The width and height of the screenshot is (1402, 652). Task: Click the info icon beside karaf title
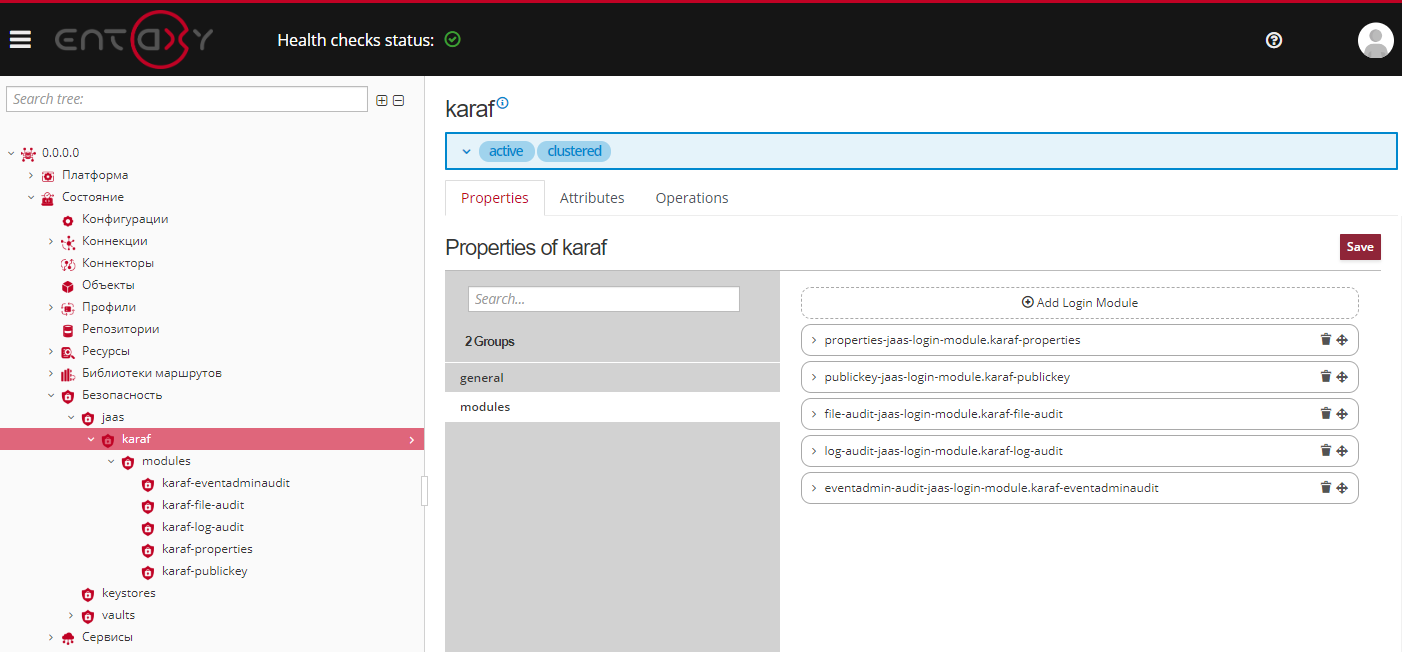pyautogui.click(x=503, y=103)
